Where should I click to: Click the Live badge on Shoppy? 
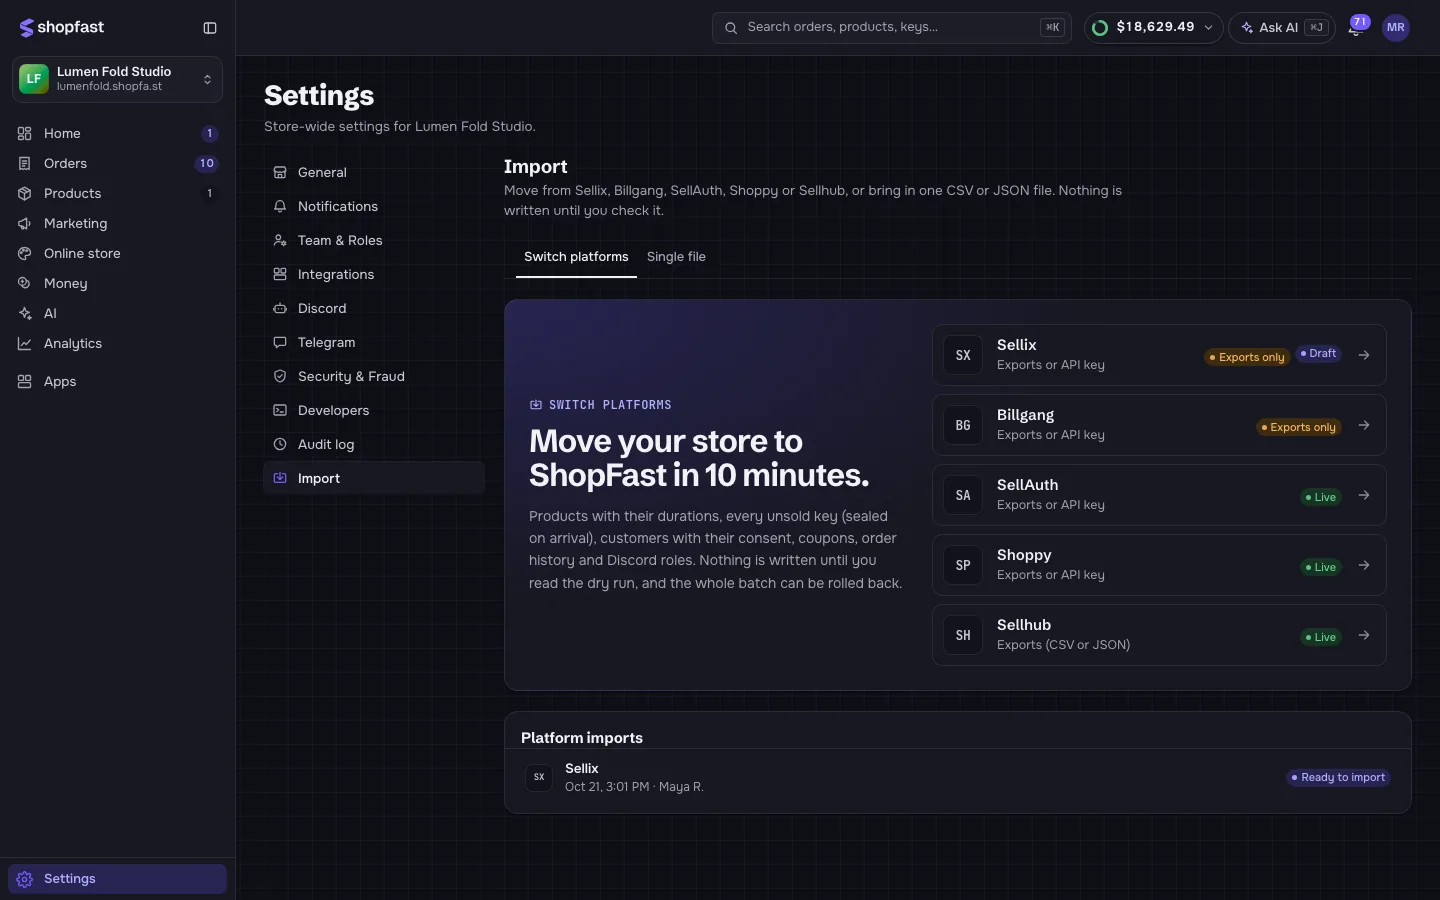point(1321,567)
